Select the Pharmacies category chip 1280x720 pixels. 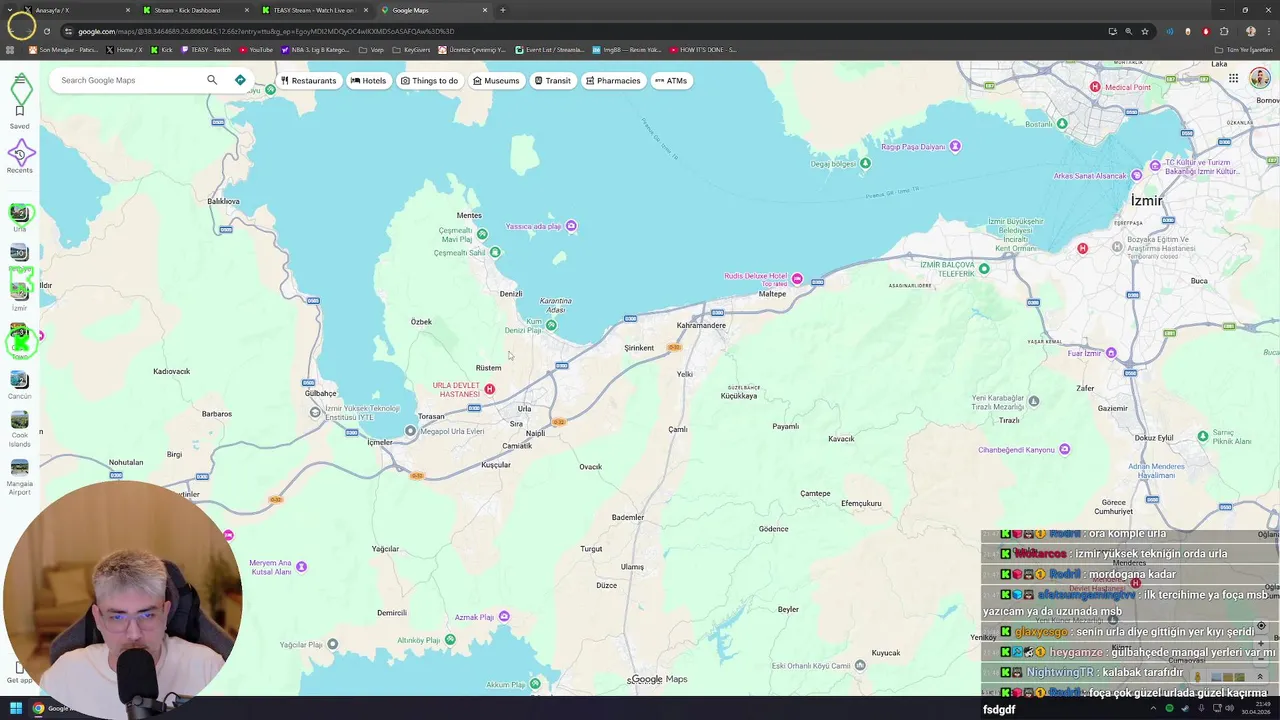[x=613, y=80]
